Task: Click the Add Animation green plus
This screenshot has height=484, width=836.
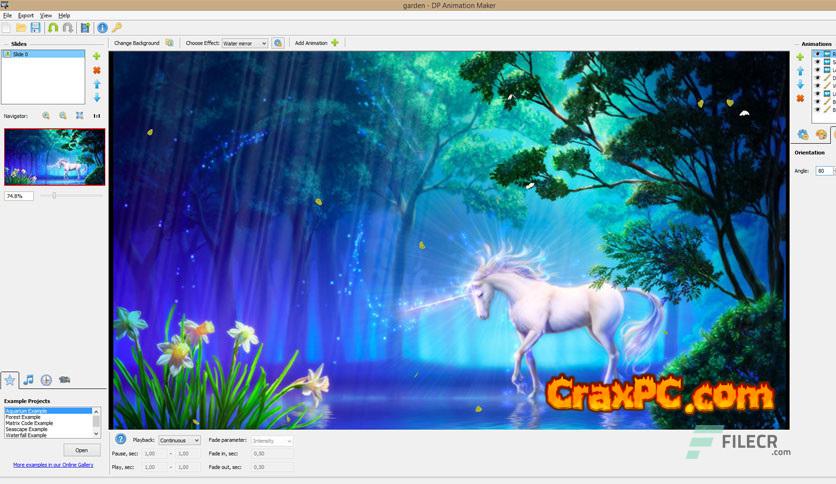Action: pos(335,43)
